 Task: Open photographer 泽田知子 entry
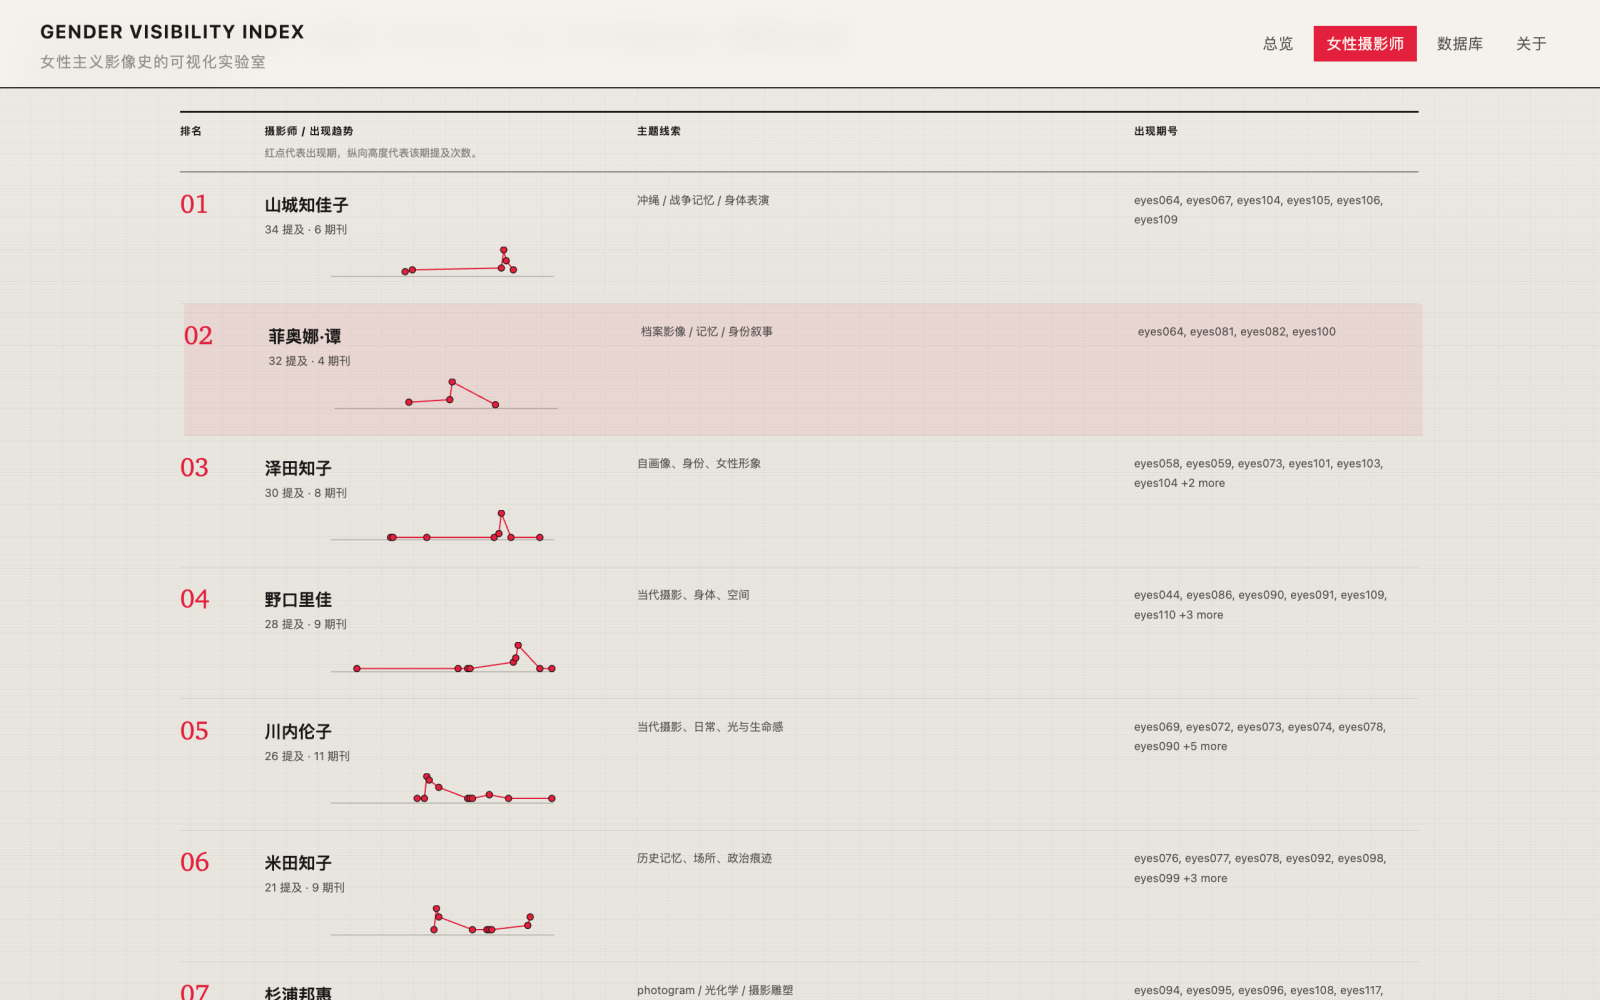[x=298, y=468]
